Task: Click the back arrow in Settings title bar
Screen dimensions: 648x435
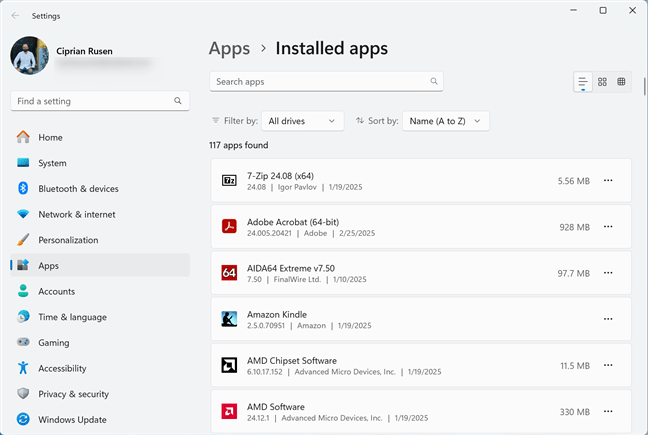Action: click(15, 16)
